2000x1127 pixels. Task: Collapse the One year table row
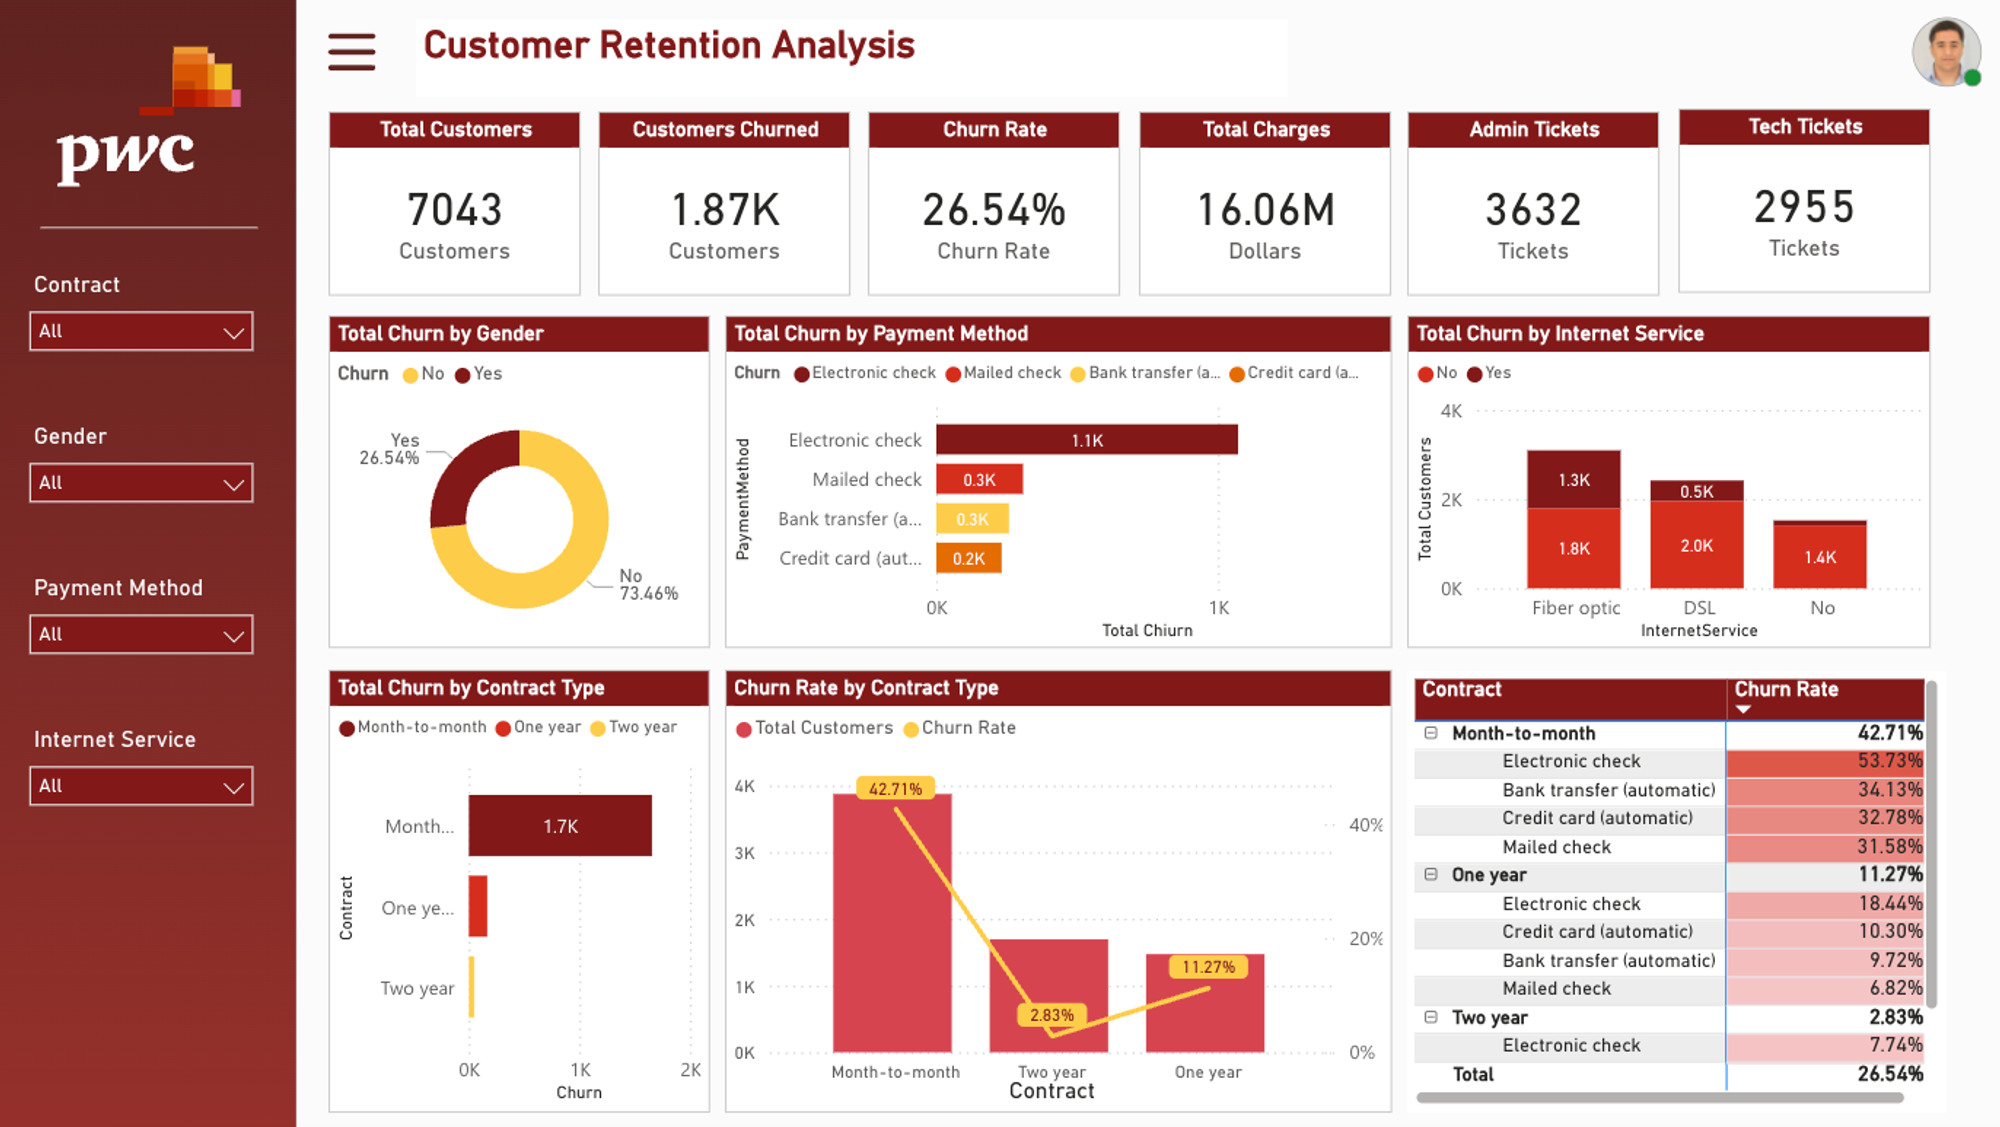coord(1431,875)
